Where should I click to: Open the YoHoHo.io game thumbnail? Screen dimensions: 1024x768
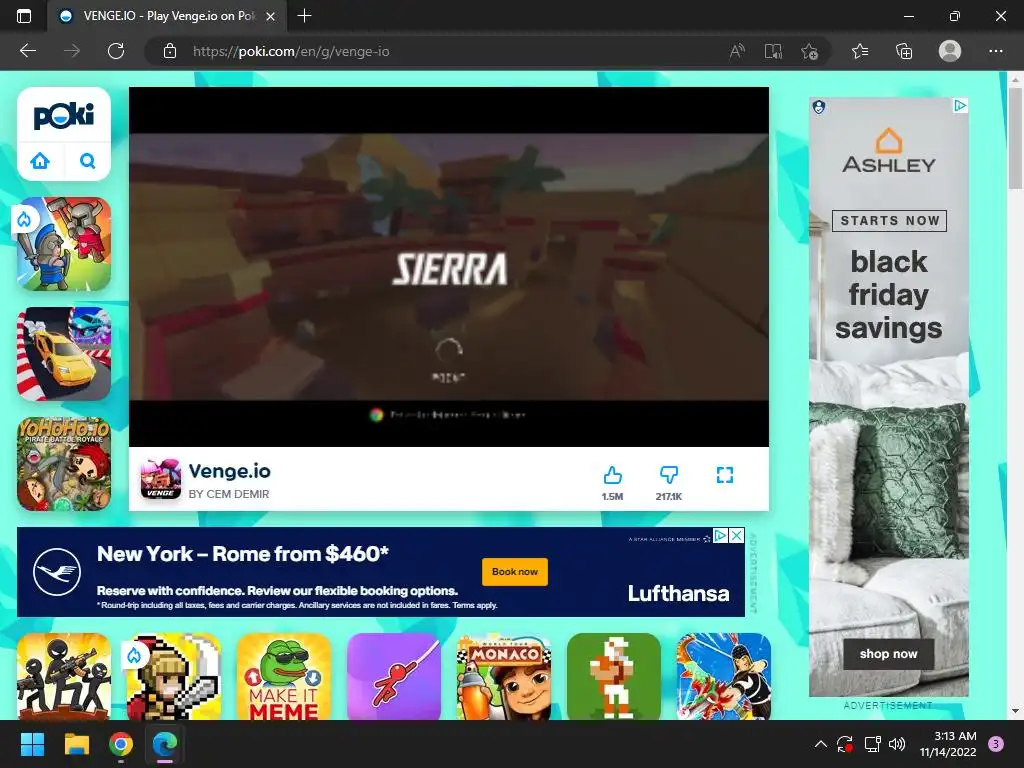click(64, 464)
